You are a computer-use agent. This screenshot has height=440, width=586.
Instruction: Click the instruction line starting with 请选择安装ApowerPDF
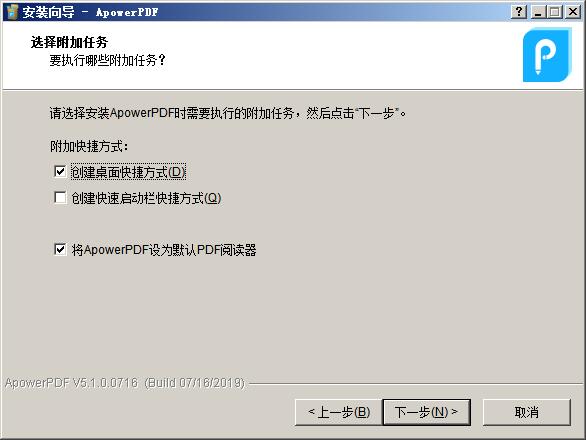coord(228,113)
